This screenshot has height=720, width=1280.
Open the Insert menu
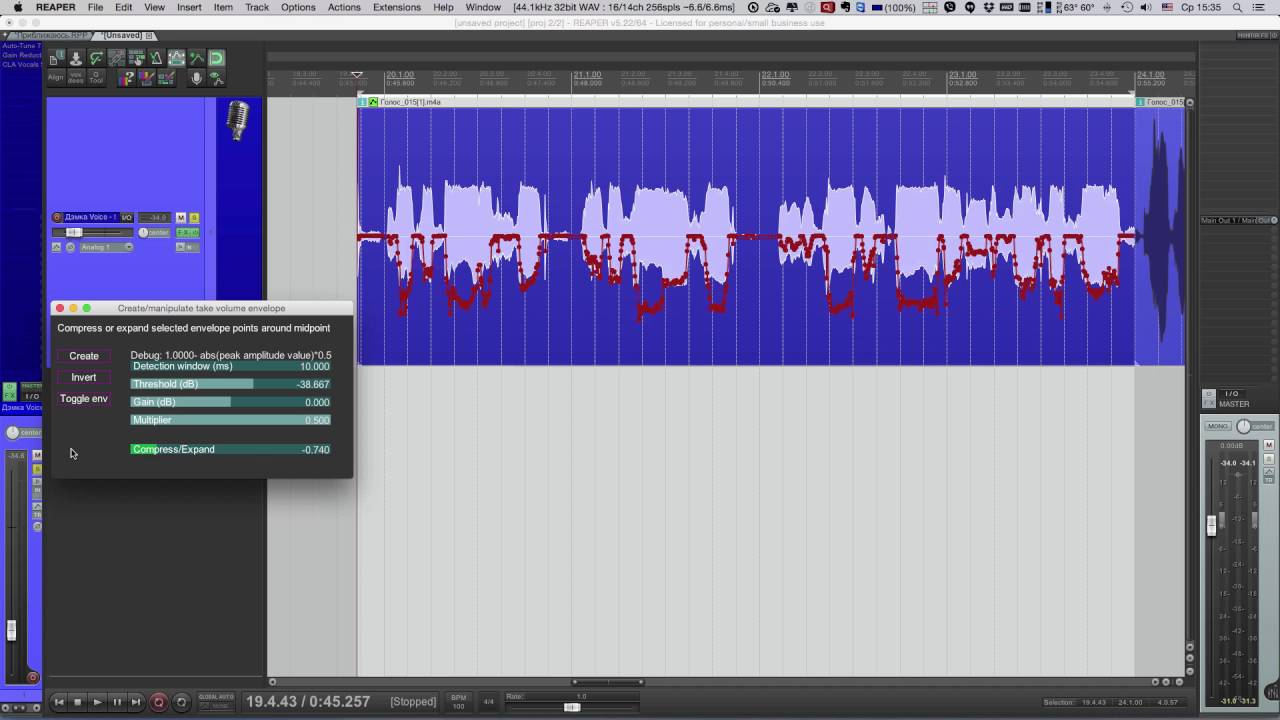pos(189,7)
